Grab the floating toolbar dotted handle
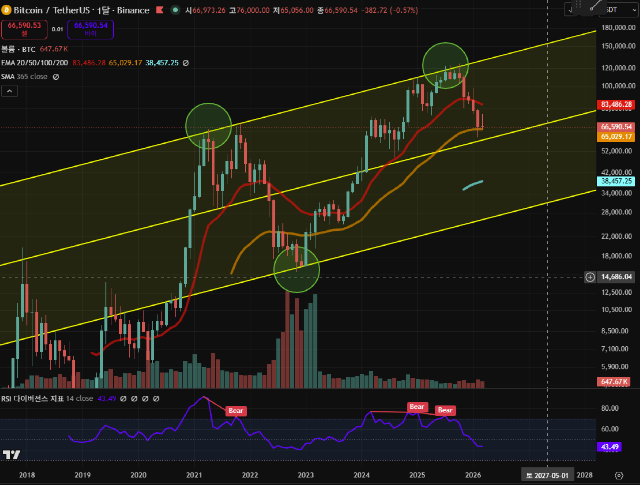This screenshot has width=640, height=485. [578, 5]
